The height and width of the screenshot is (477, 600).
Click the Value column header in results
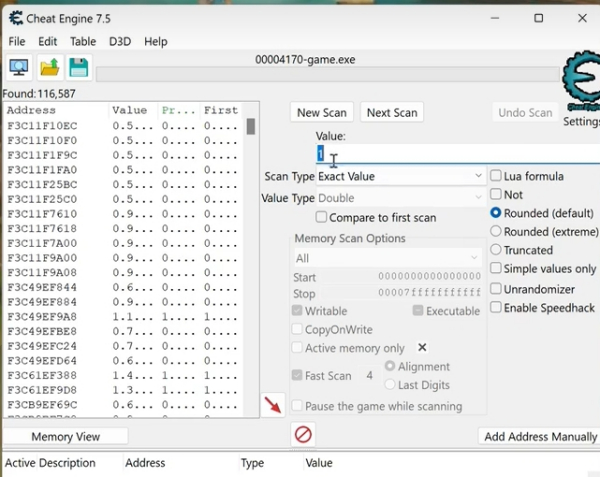coord(133,110)
